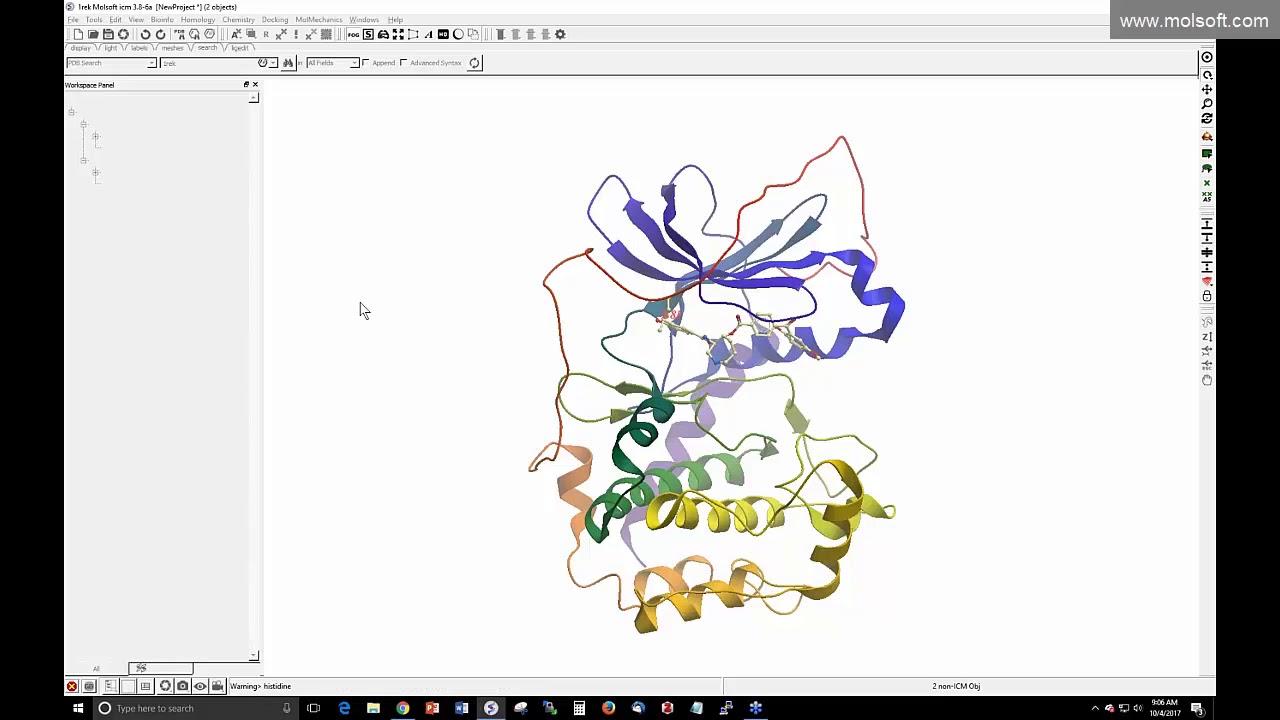The width and height of the screenshot is (1280, 720).
Task: Click the red stop cancel icon
Action: point(72,686)
